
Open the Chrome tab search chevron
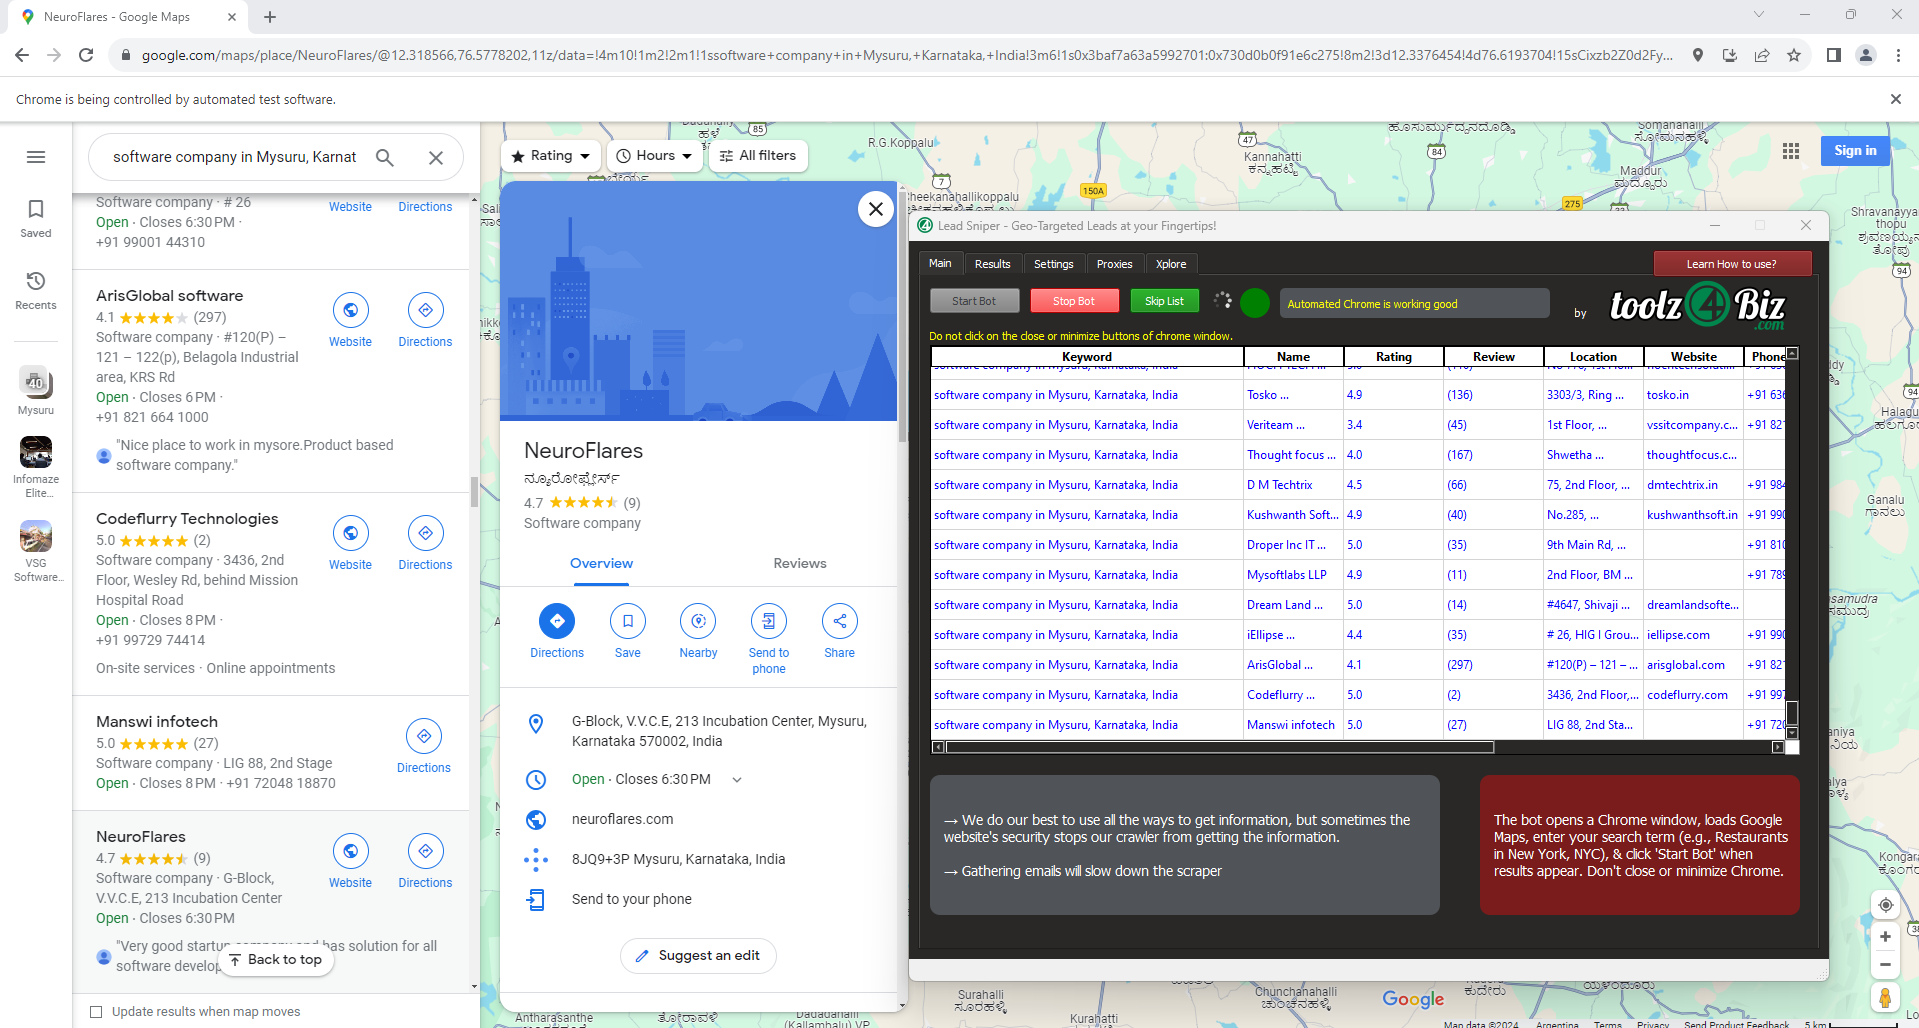1759,15
